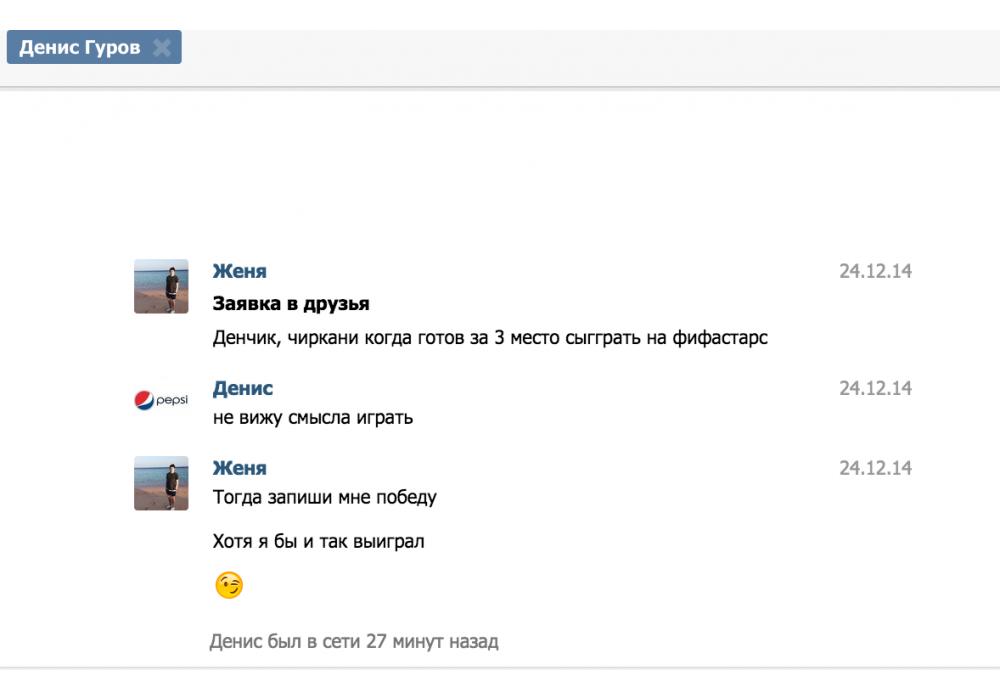The width and height of the screenshot is (1000, 700).
Task: Select the message 'Хотя я бы и так выиграл'
Action: pyautogui.click(x=318, y=542)
